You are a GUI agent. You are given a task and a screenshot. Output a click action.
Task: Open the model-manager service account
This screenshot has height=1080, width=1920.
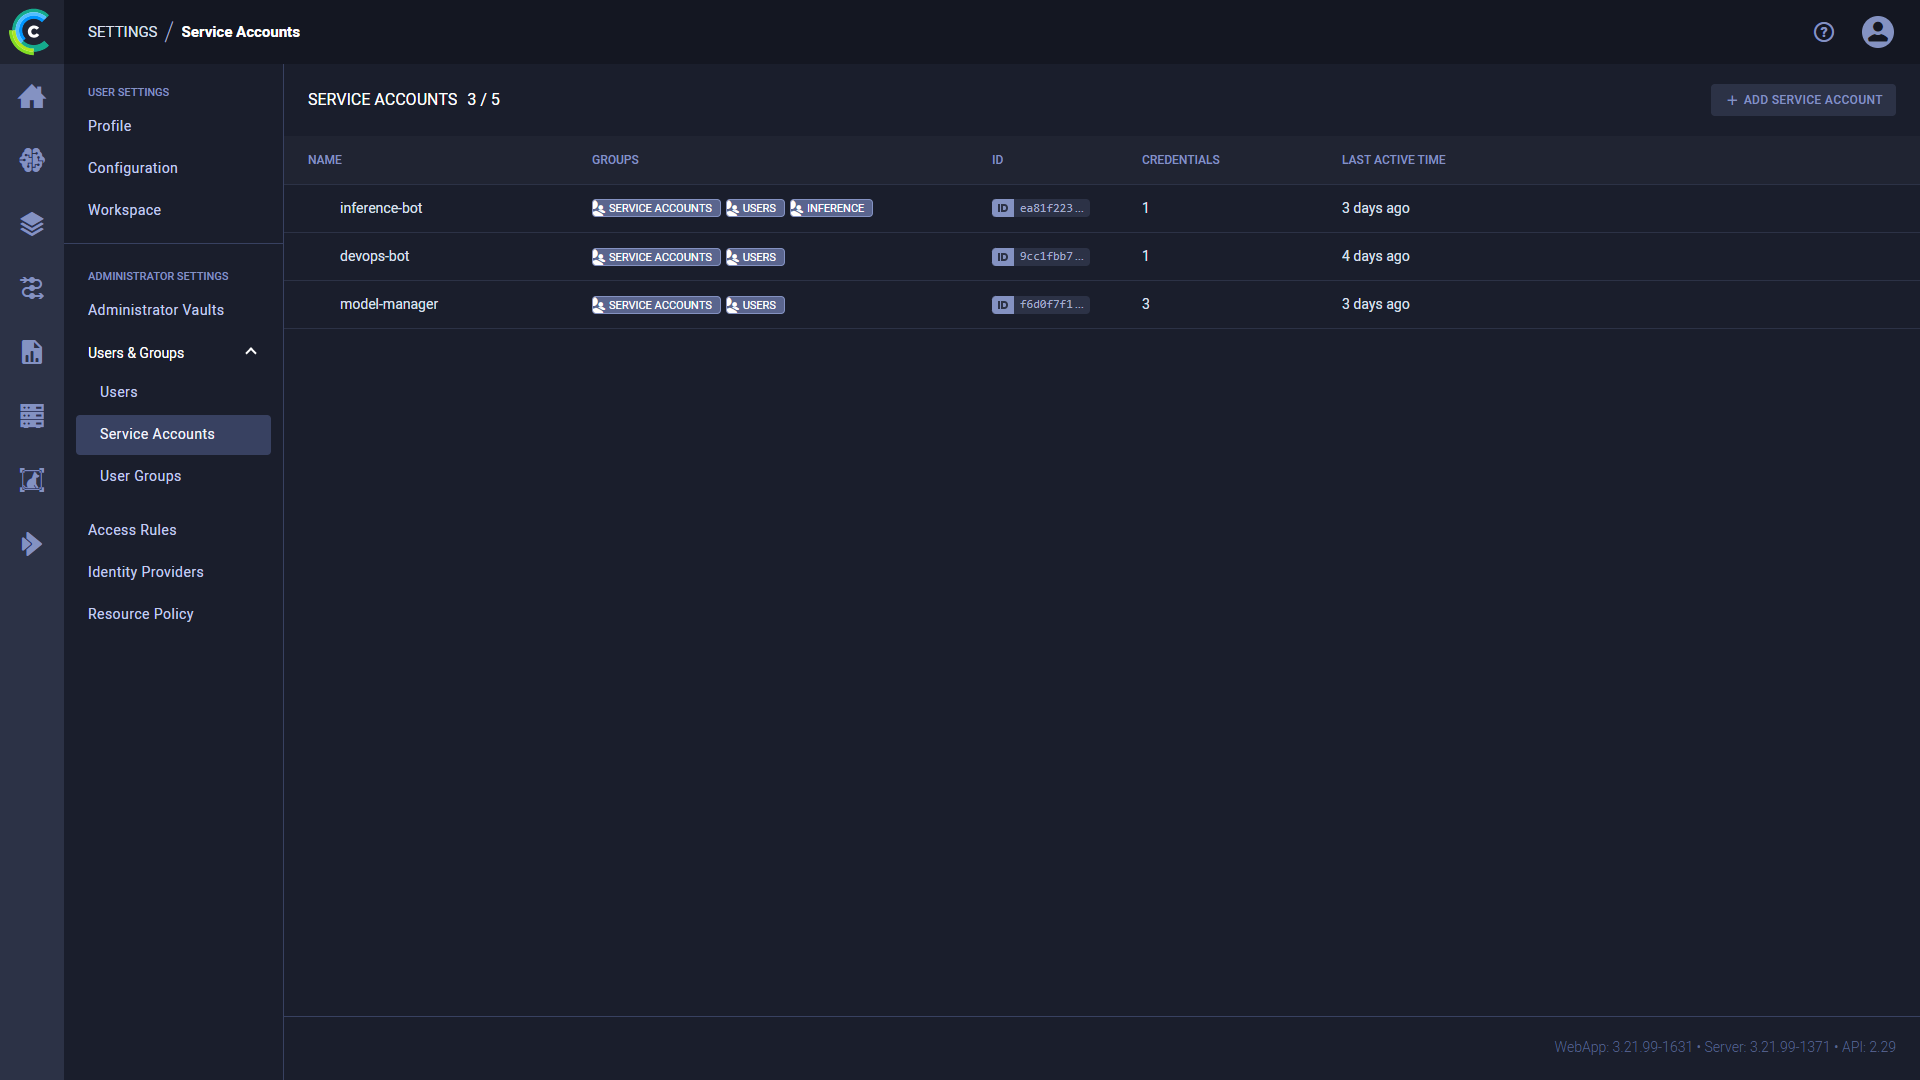(388, 304)
